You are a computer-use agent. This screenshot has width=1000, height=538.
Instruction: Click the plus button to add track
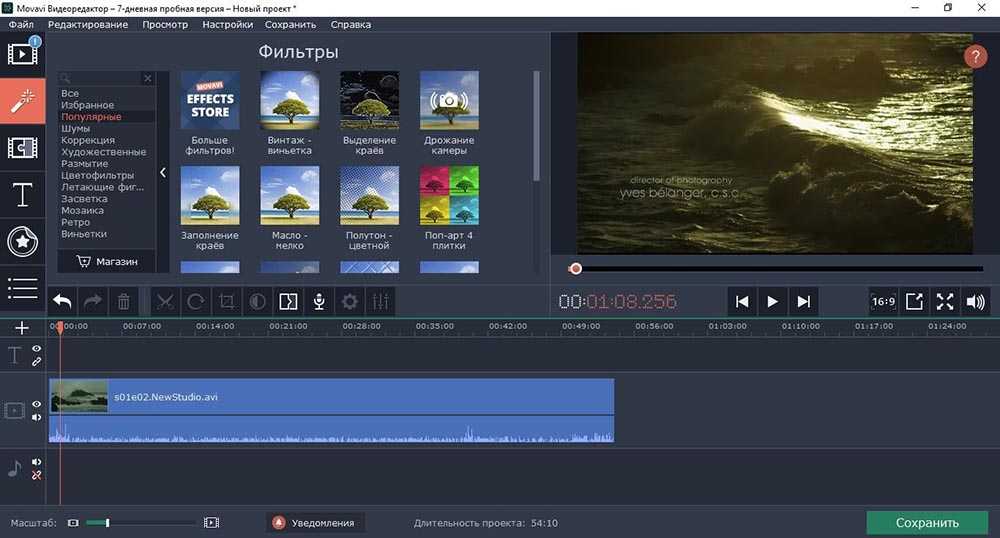(x=22, y=328)
